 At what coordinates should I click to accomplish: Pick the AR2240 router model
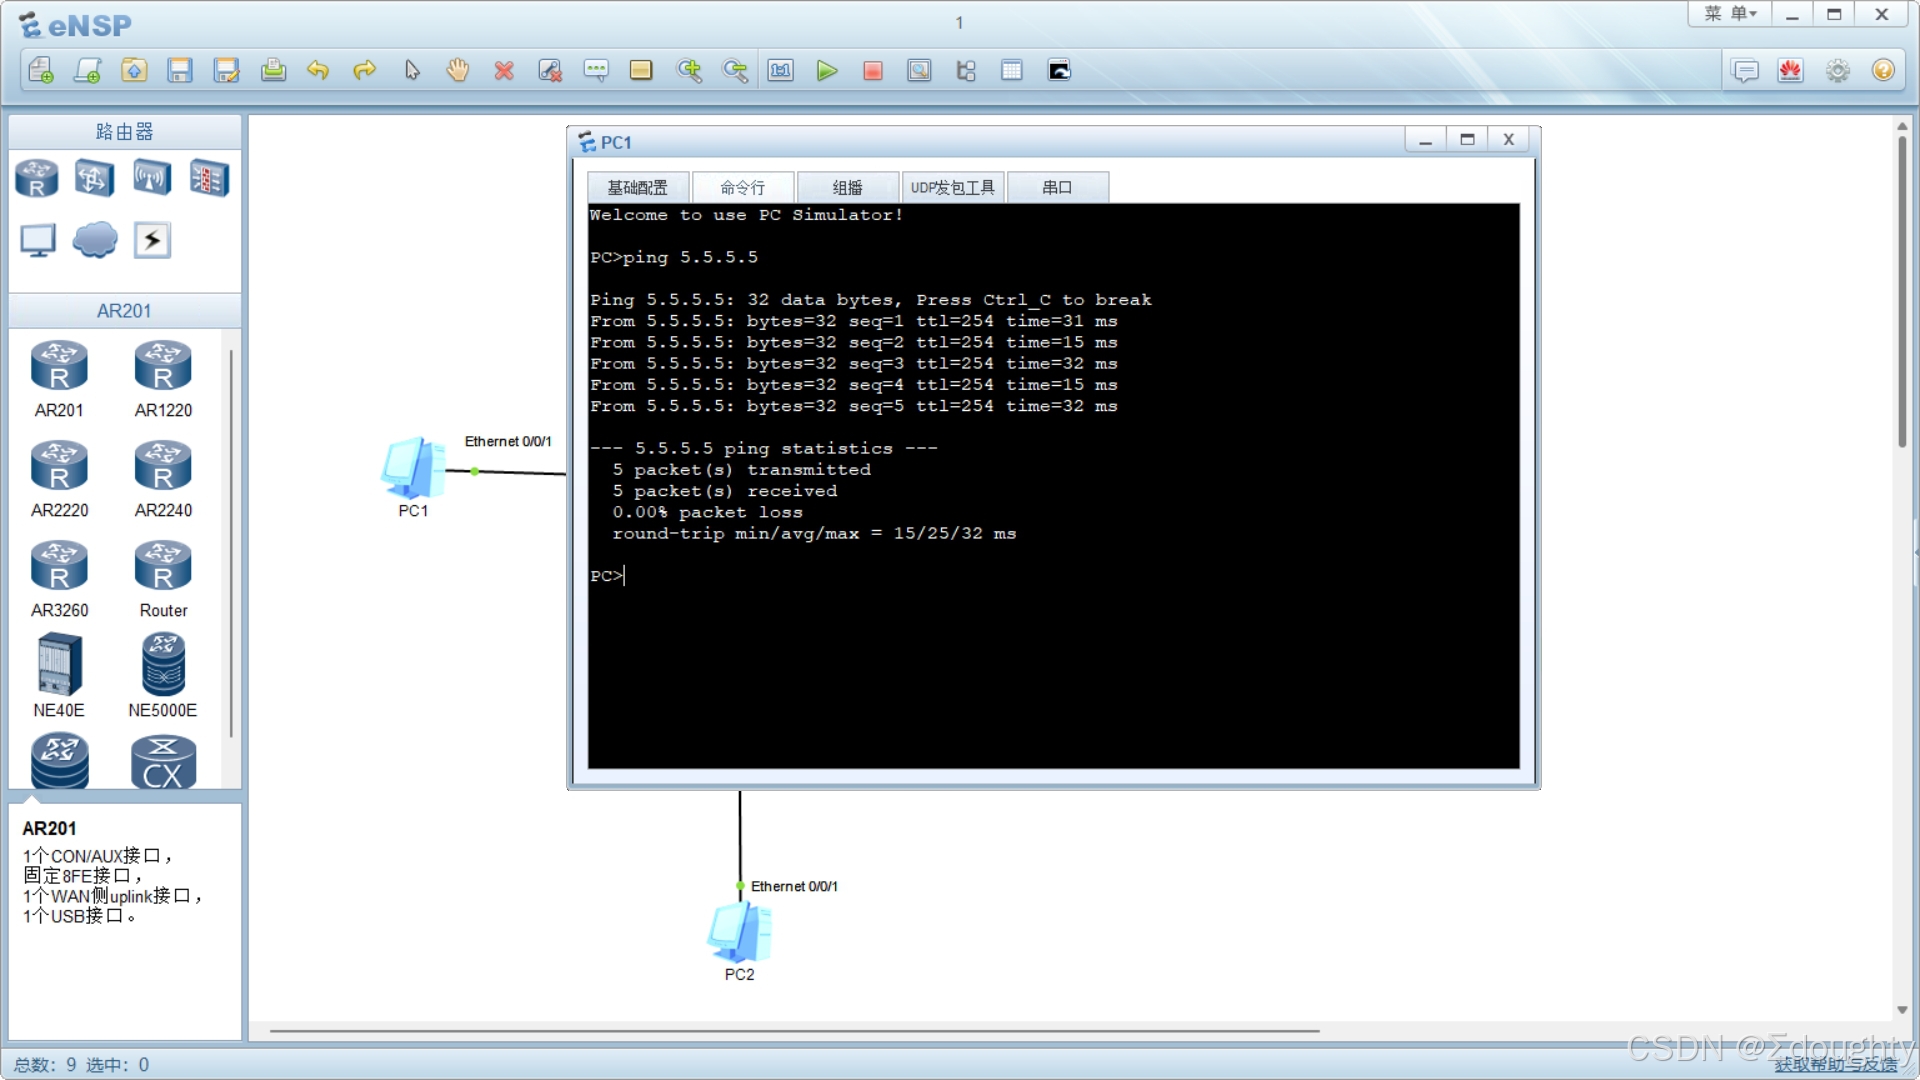pyautogui.click(x=163, y=479)
